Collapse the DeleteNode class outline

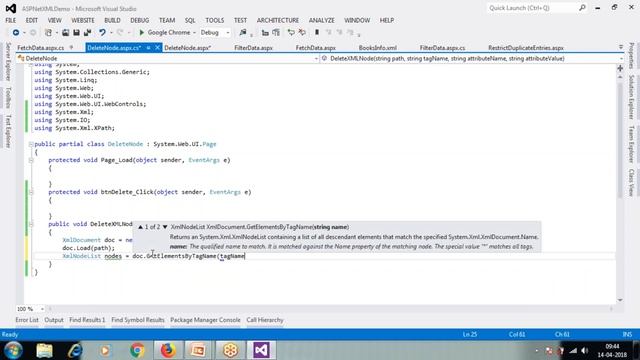(x=31, y=144)
